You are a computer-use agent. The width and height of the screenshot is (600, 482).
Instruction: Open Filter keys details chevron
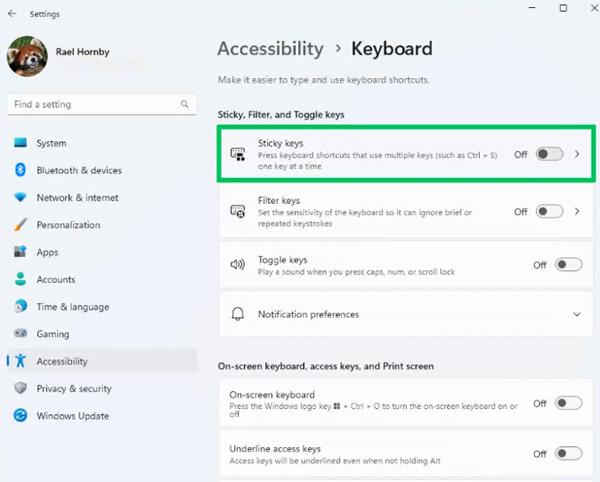[577, 212]
